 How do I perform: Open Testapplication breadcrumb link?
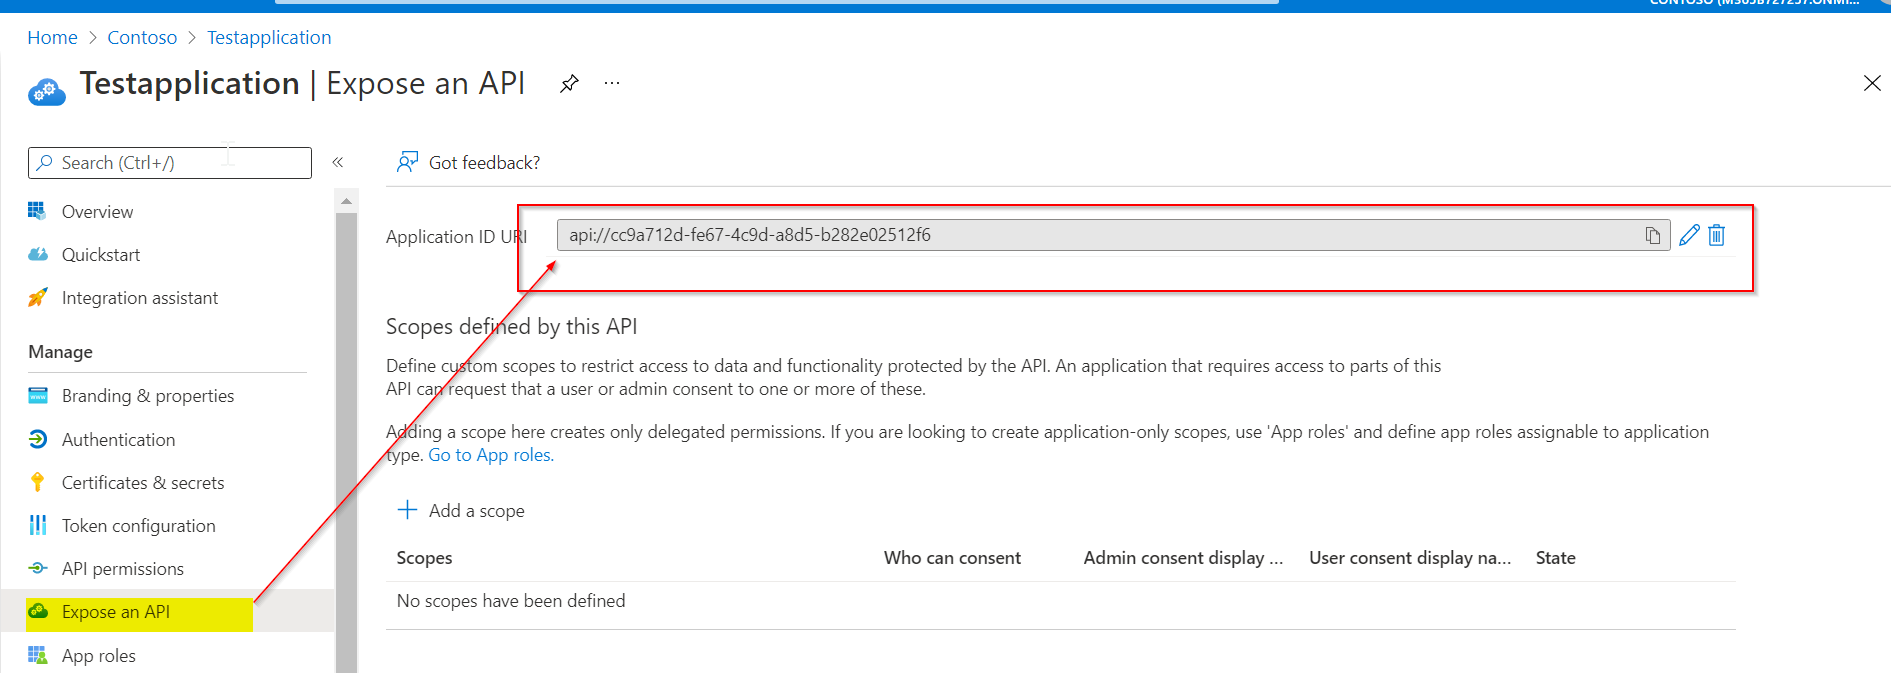[269, 38]
